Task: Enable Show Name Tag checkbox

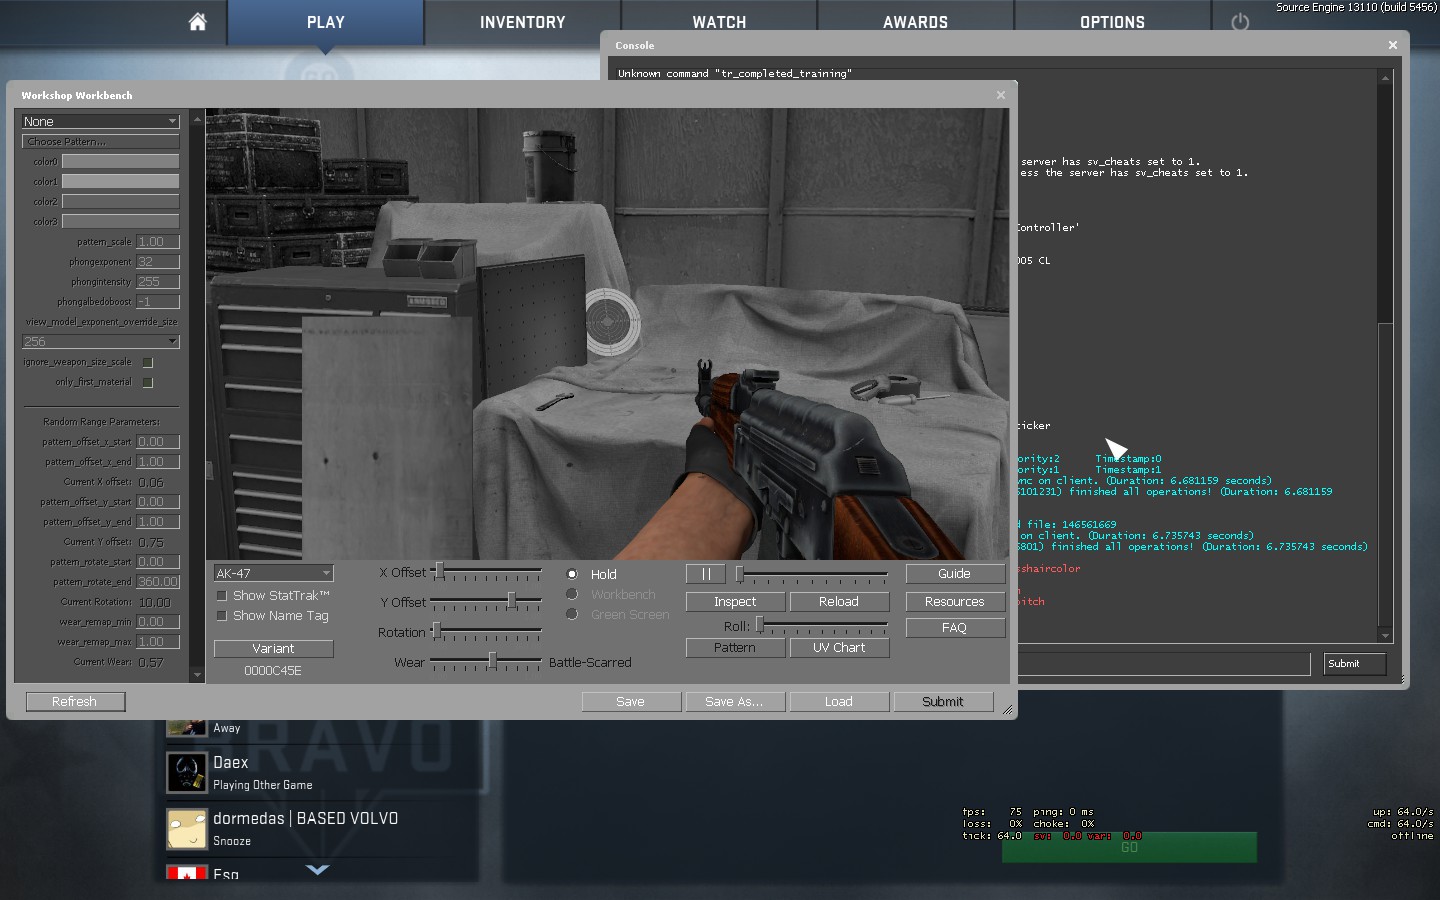Action: [222, 616]
